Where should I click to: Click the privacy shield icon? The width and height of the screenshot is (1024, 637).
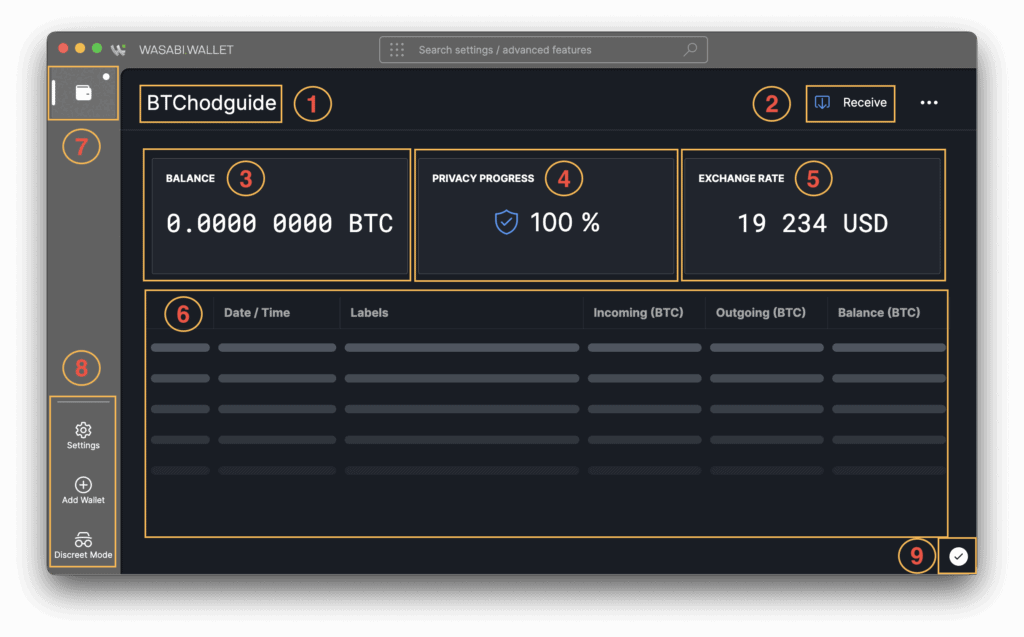(507, 223)
